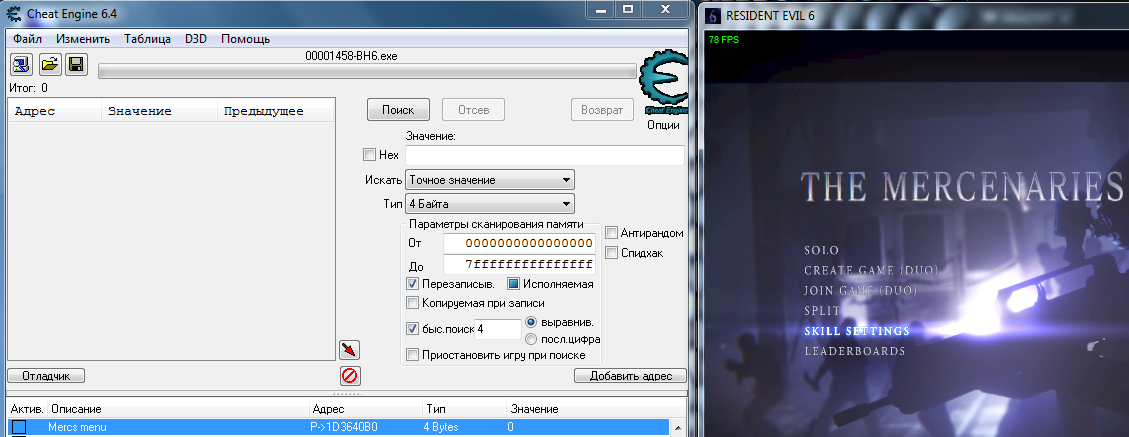Open the Искать scan type dropdown
This screenshot has width=1129, height=437.
[x=490, y=180]
